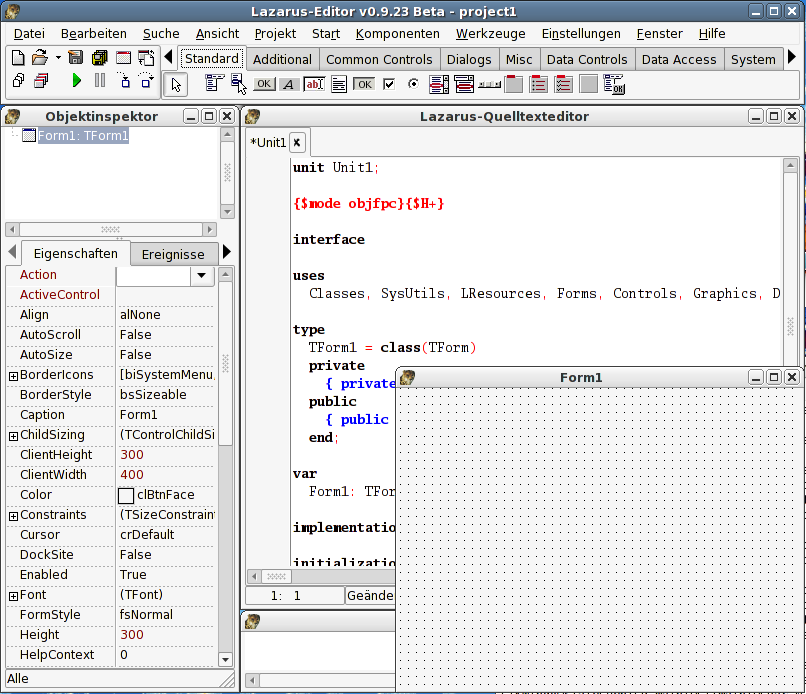Select the TCheckBox component icon

pyautogui.click(x=389, y=84)
